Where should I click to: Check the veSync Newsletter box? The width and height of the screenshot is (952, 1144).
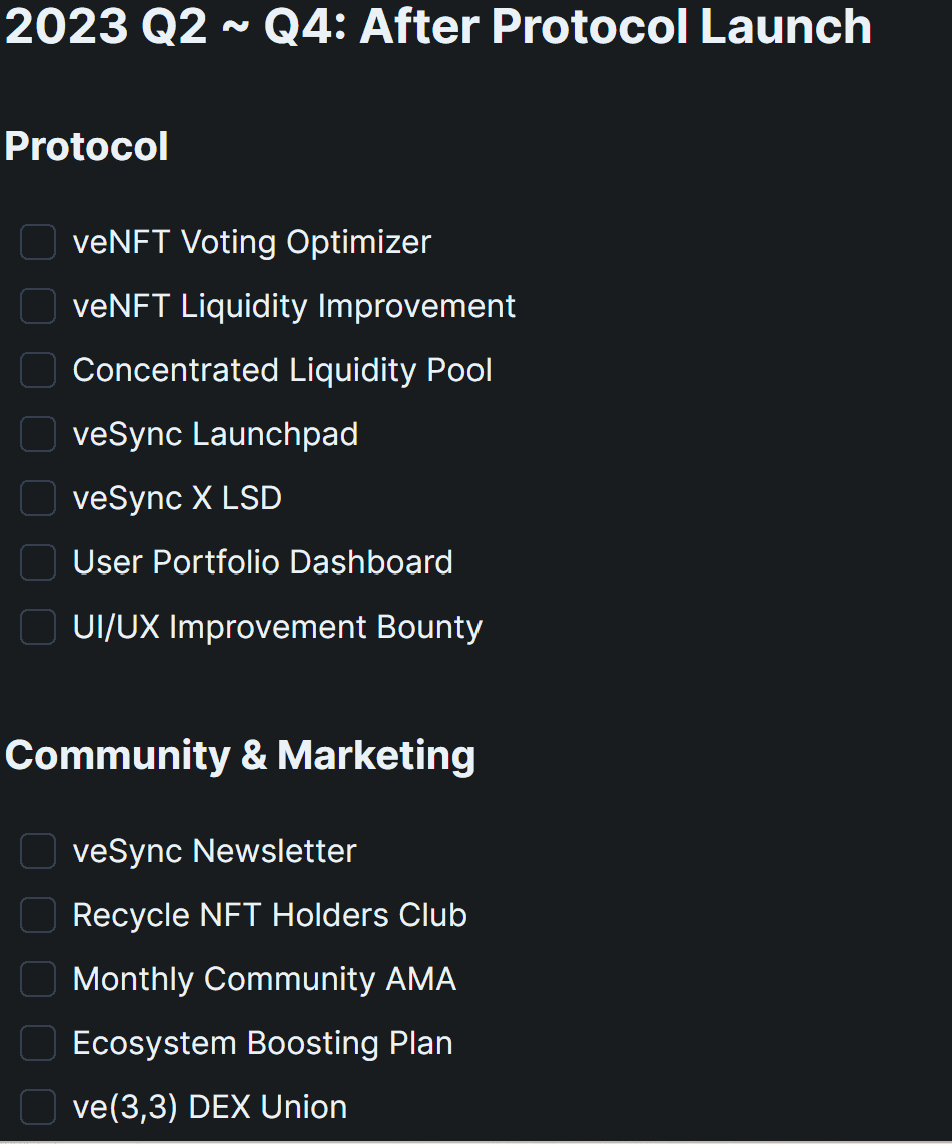coord(38,851)
